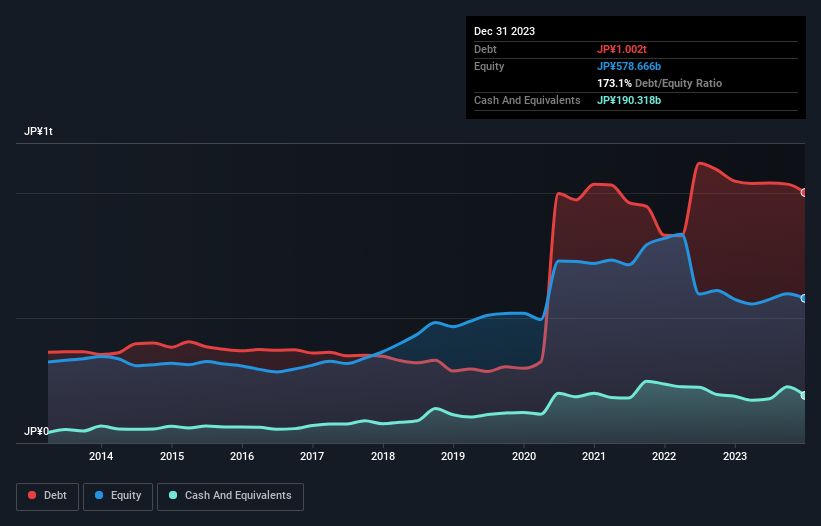Click the Debt row label in tooltip

485,49
